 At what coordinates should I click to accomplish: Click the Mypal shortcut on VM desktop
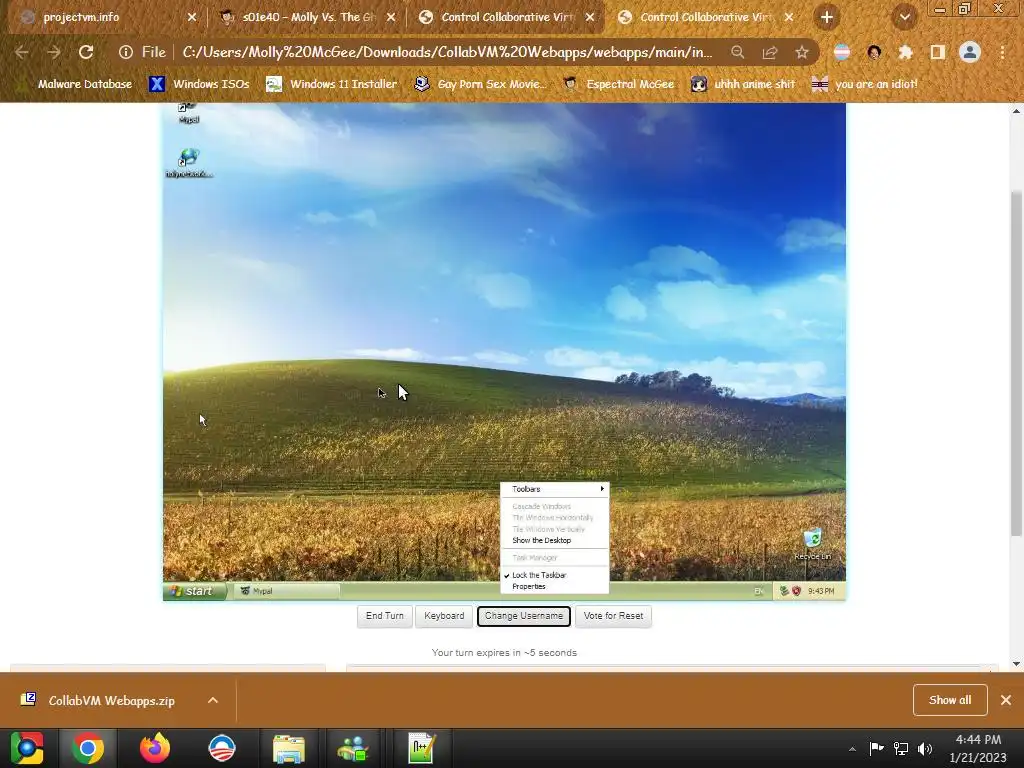(x=189, y=113)
